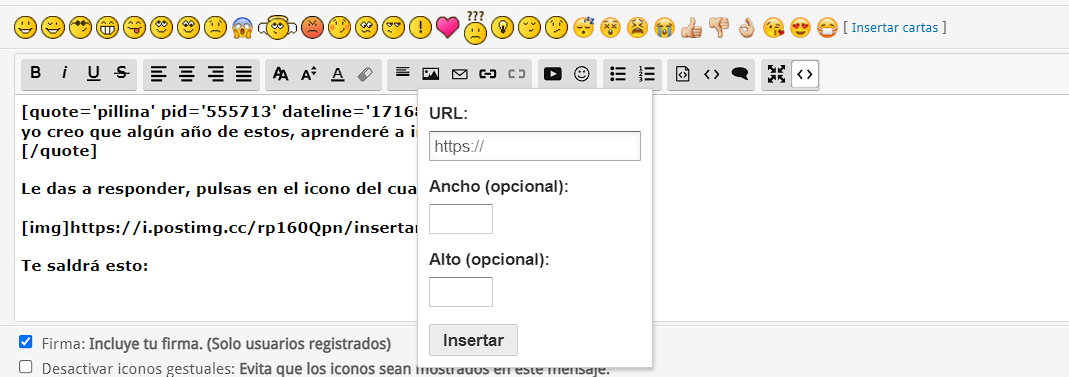This screenshot has height=377, width=1069.
Task: Insert a quote with speech bubble icon
Action: 740,74
